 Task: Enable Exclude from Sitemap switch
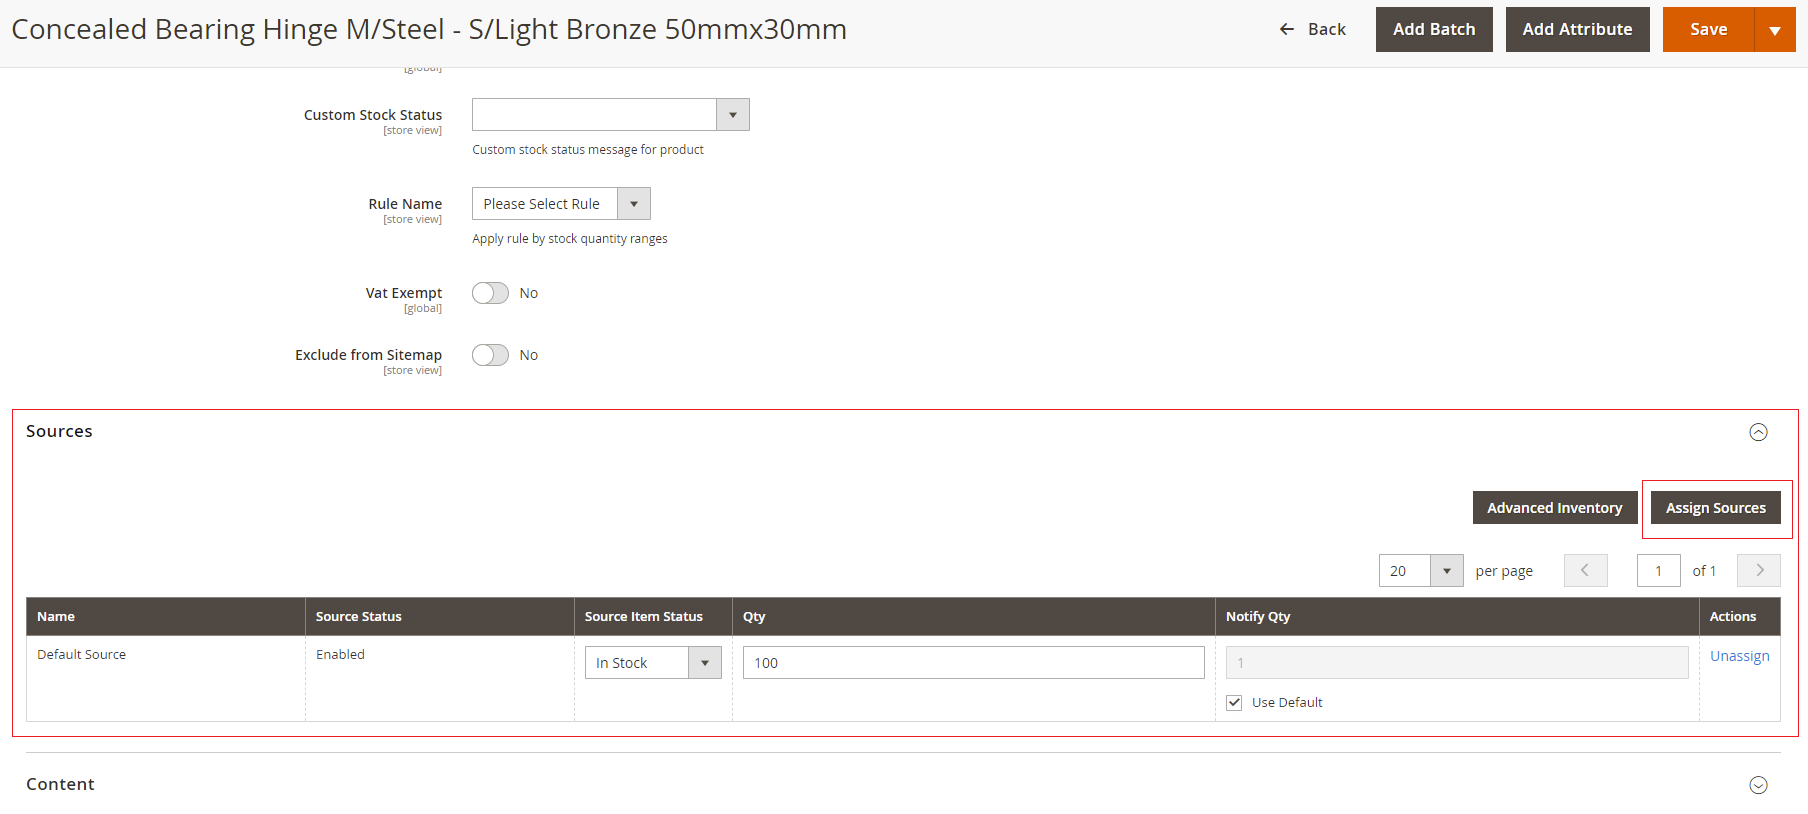(490, 355)
